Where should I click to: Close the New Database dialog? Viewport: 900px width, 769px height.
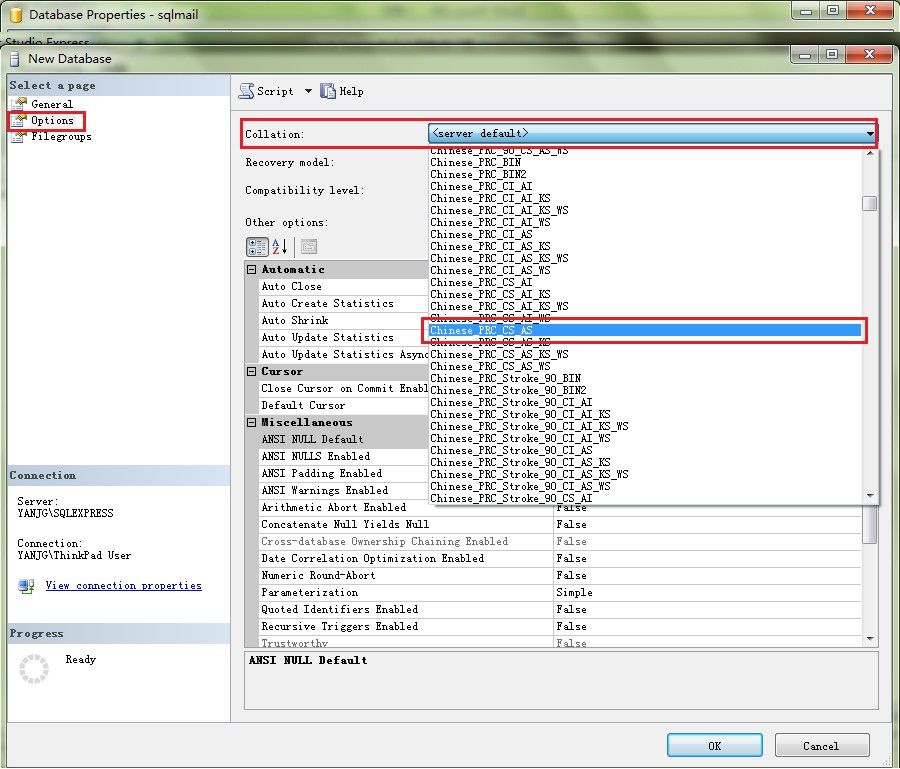[x=870, y=55]
